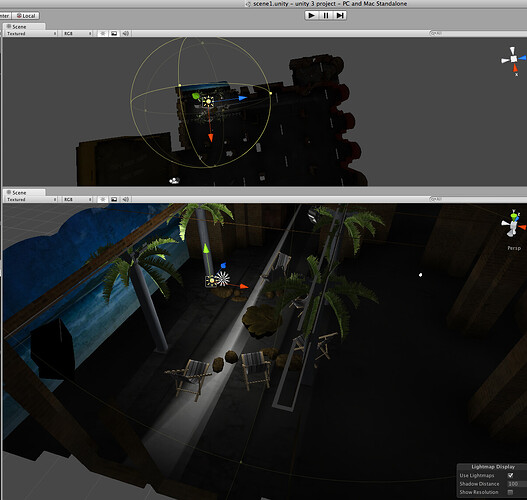Screen dimensions: 527x500
Task: Click the Play button
Action: click(x=312, y=15)
